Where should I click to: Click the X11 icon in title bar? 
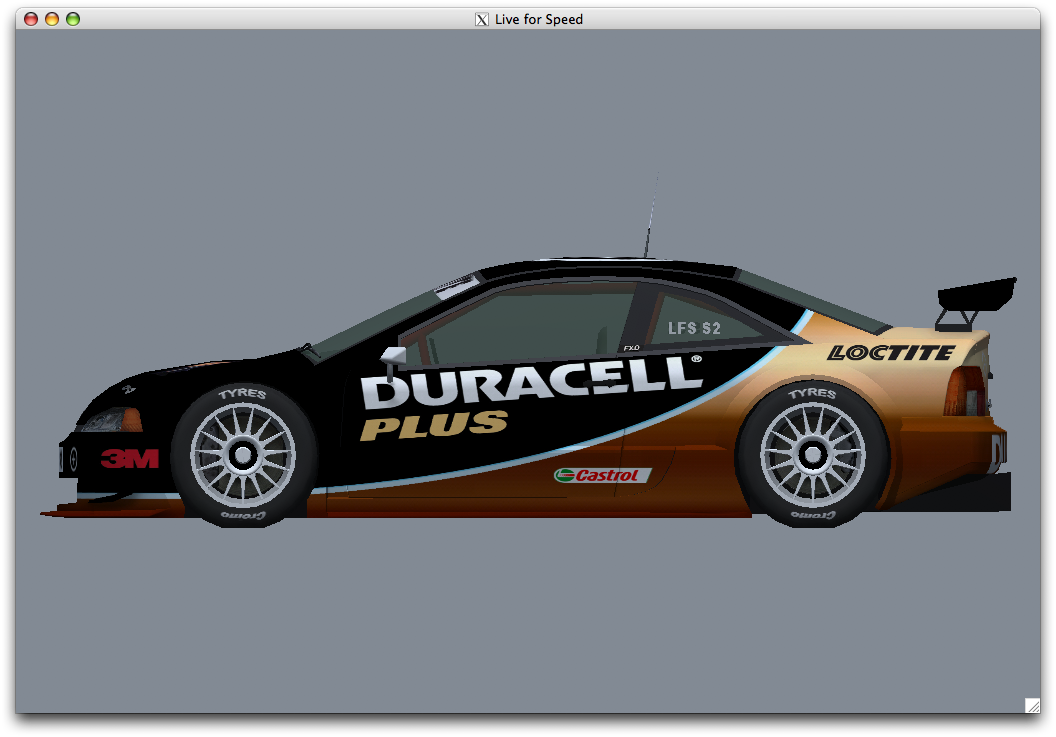point(482,20)
